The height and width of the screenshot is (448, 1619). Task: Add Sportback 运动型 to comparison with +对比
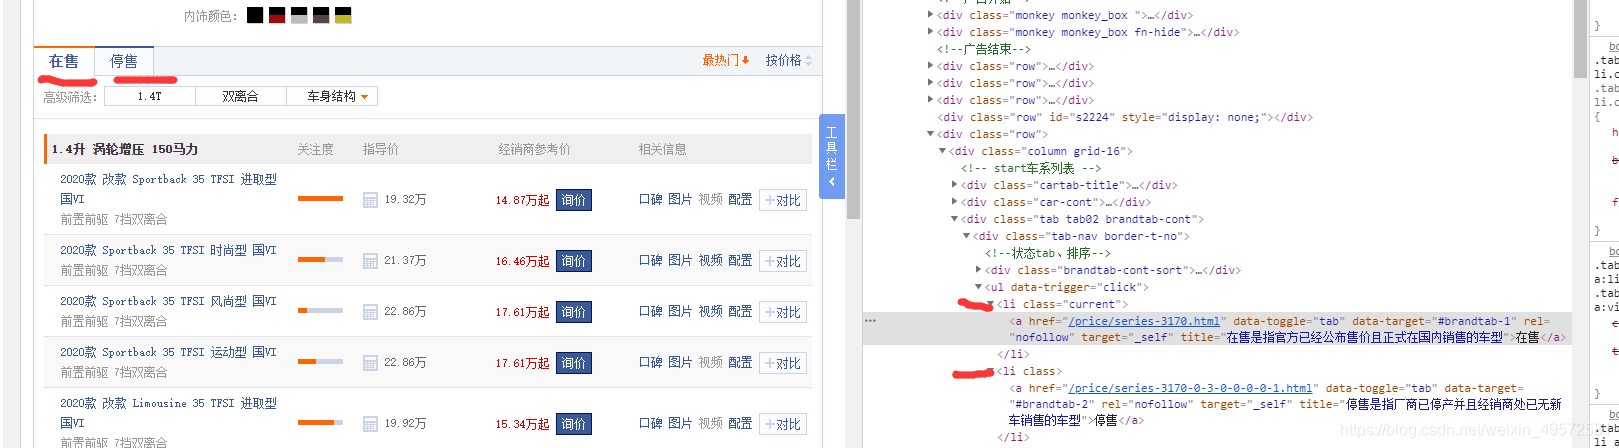coord(783,363)
